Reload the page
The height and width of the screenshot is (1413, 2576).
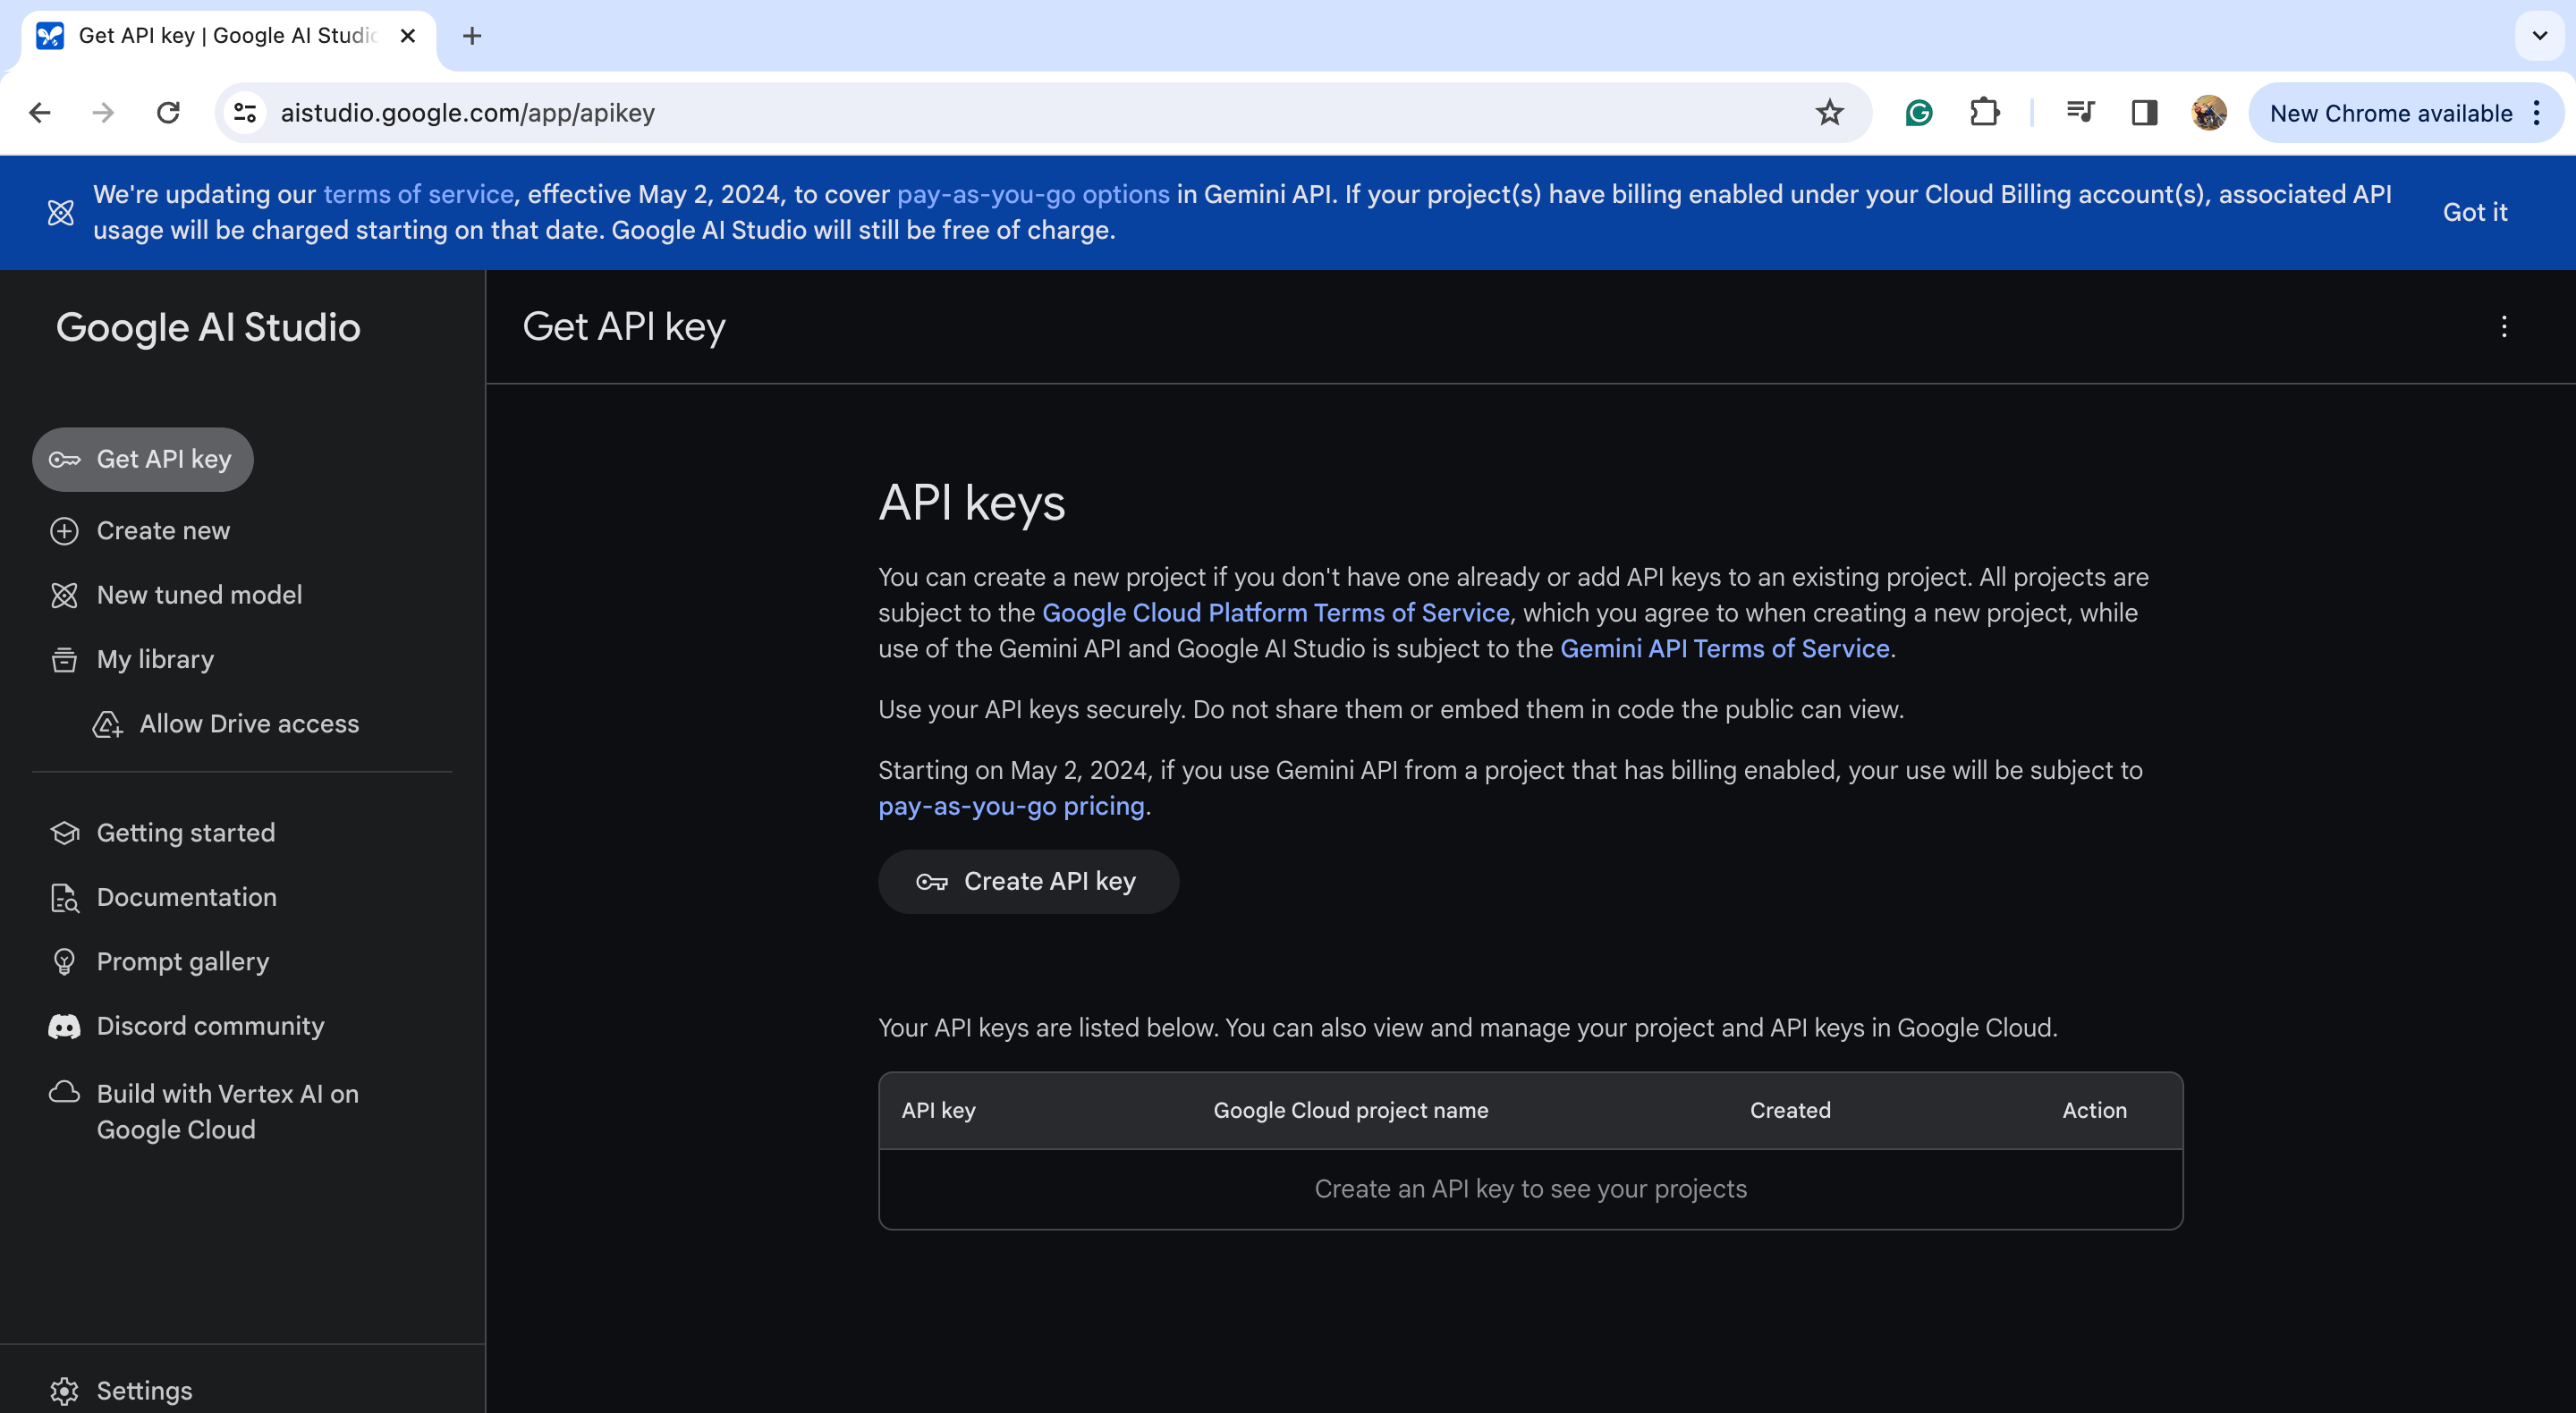(x=168, y=113)
